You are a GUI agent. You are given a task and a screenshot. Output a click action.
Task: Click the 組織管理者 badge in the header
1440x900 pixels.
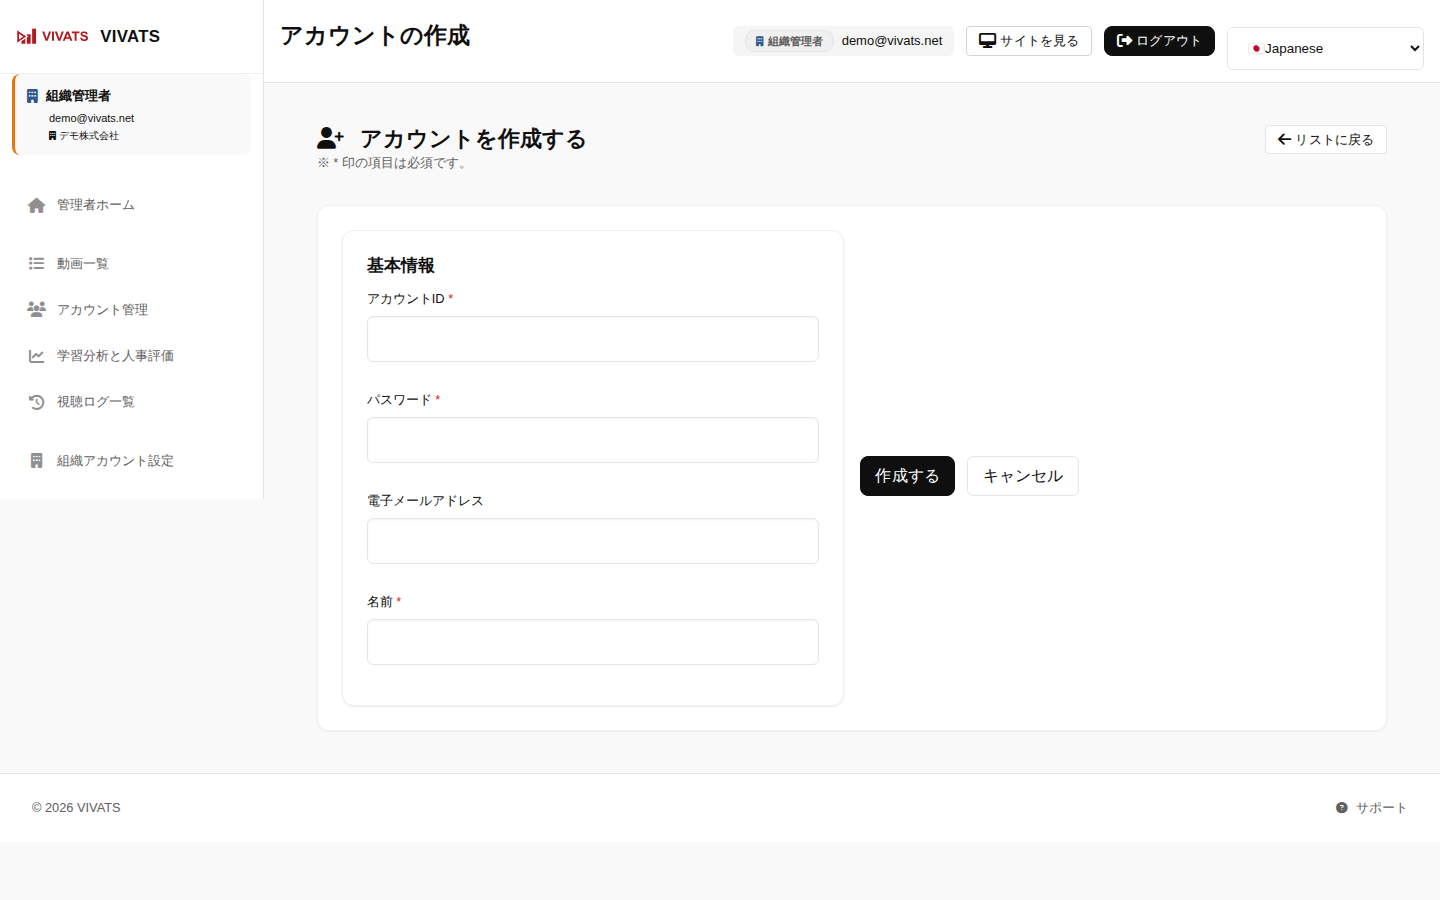click(789, 41)
